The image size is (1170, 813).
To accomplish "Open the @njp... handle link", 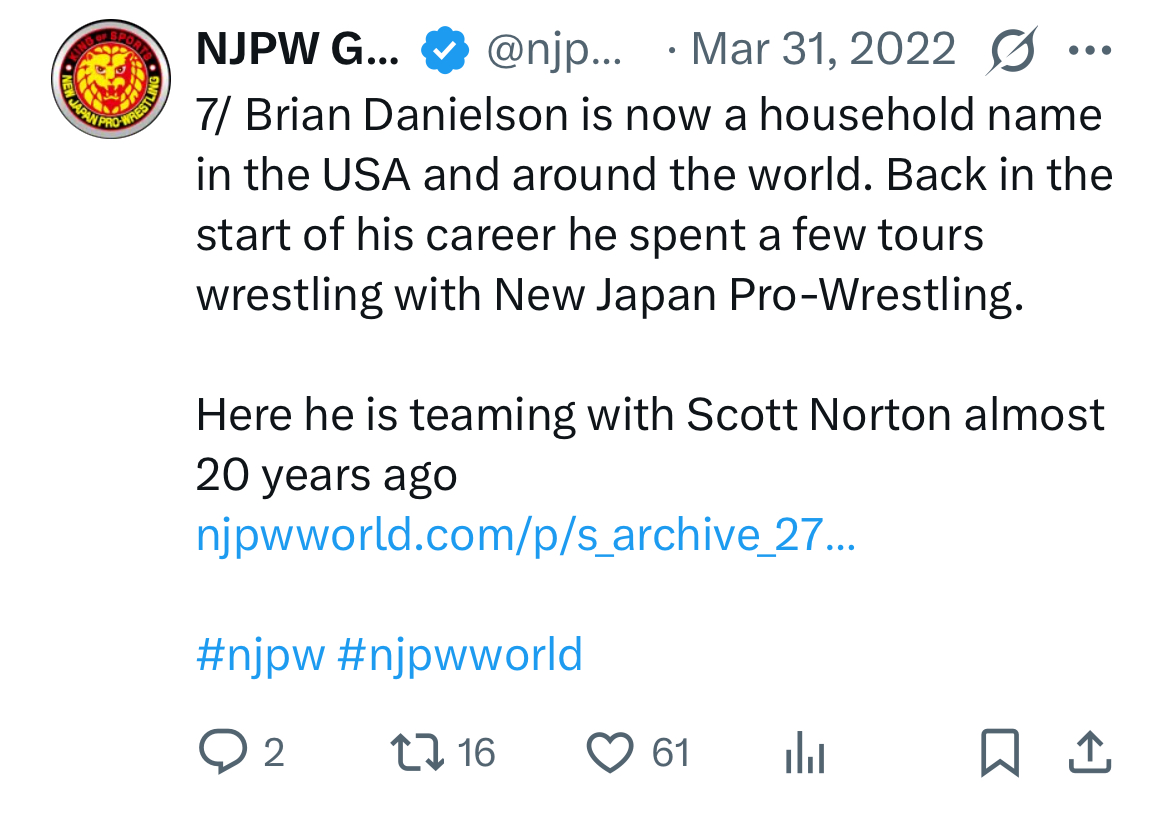I will tap(553, 50).
